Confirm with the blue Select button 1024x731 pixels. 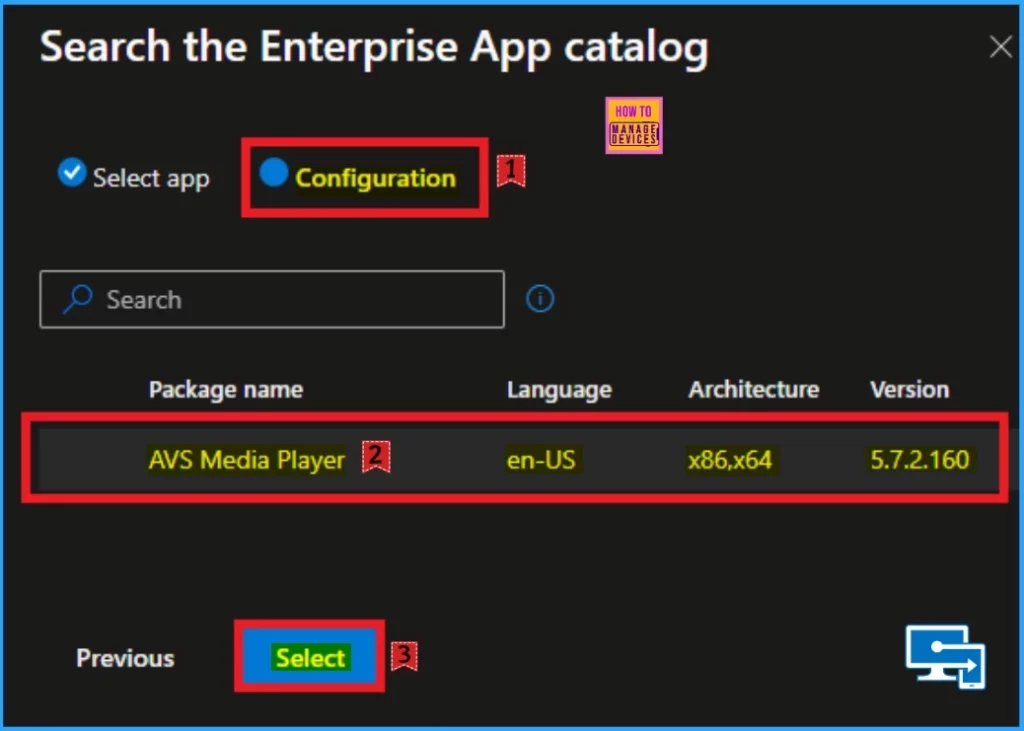310,657
